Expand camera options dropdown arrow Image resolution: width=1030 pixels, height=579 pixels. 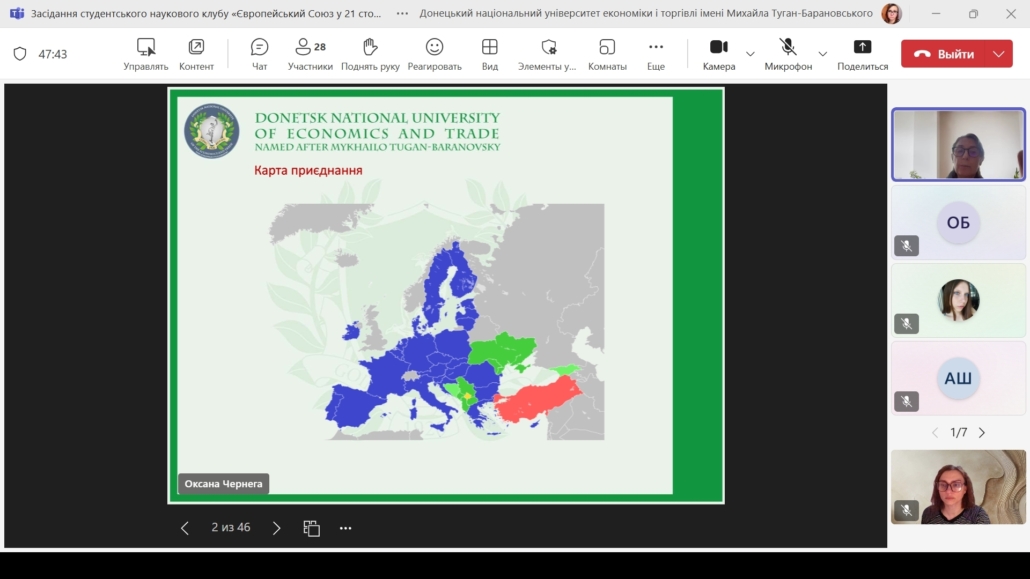[x=751, y=54]
